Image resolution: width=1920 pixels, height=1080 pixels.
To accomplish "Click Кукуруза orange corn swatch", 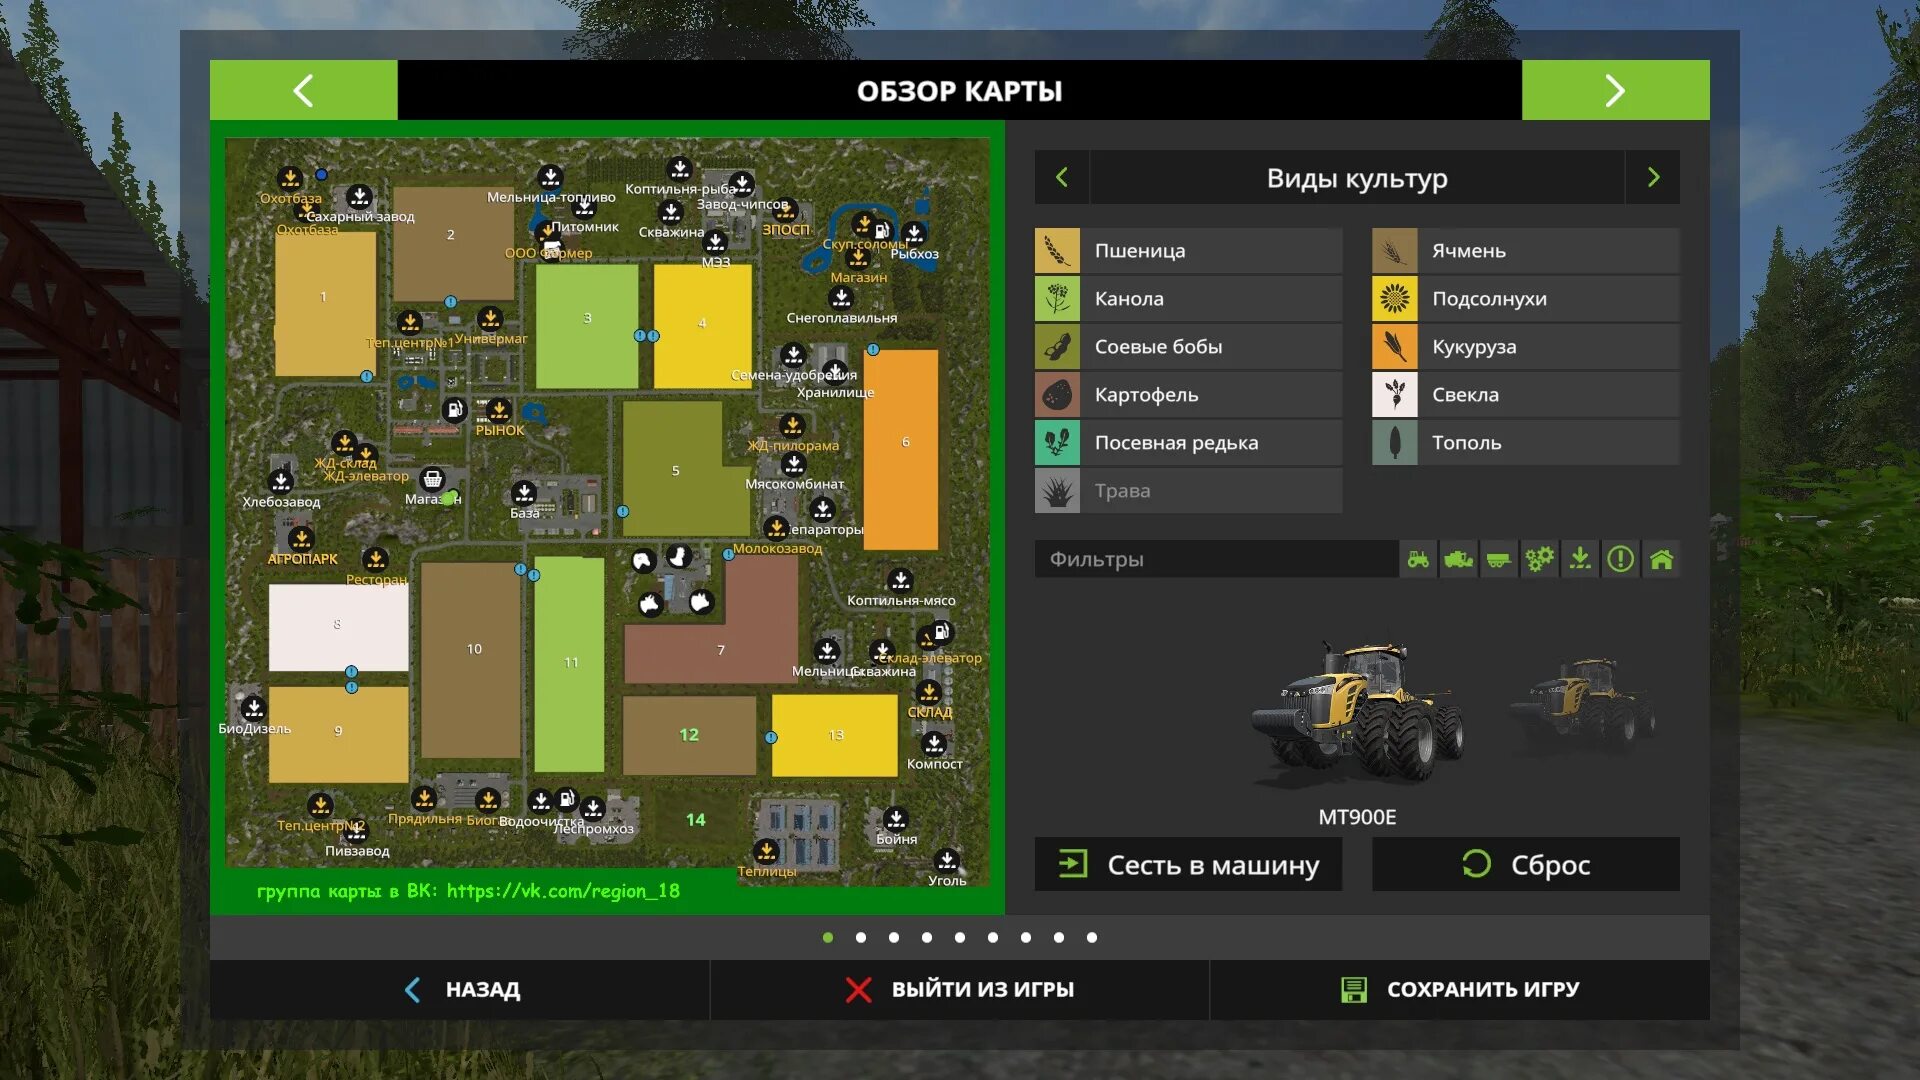I will click(x=1395, y=347).
